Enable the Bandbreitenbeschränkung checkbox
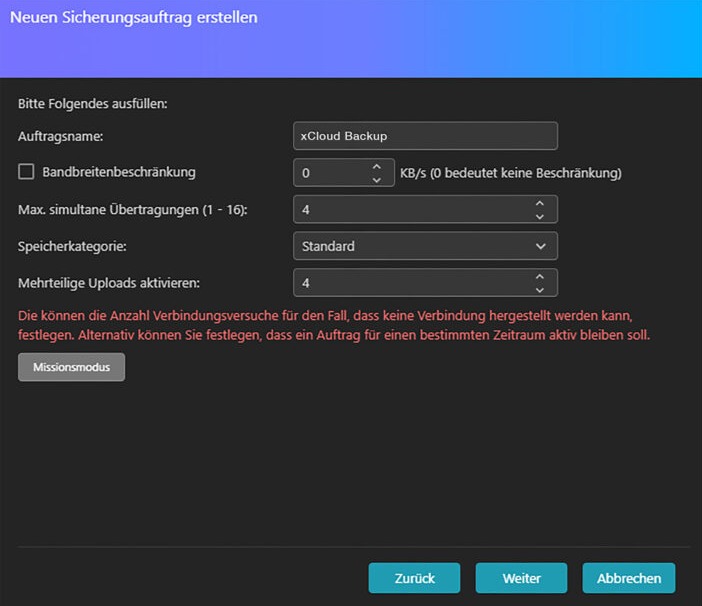 [26, 172]
